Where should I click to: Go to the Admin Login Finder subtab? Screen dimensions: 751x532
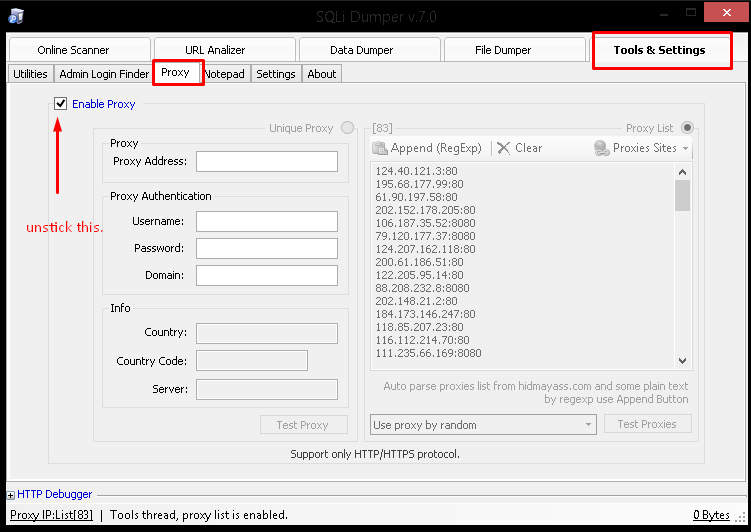click(x=104, y=74)
